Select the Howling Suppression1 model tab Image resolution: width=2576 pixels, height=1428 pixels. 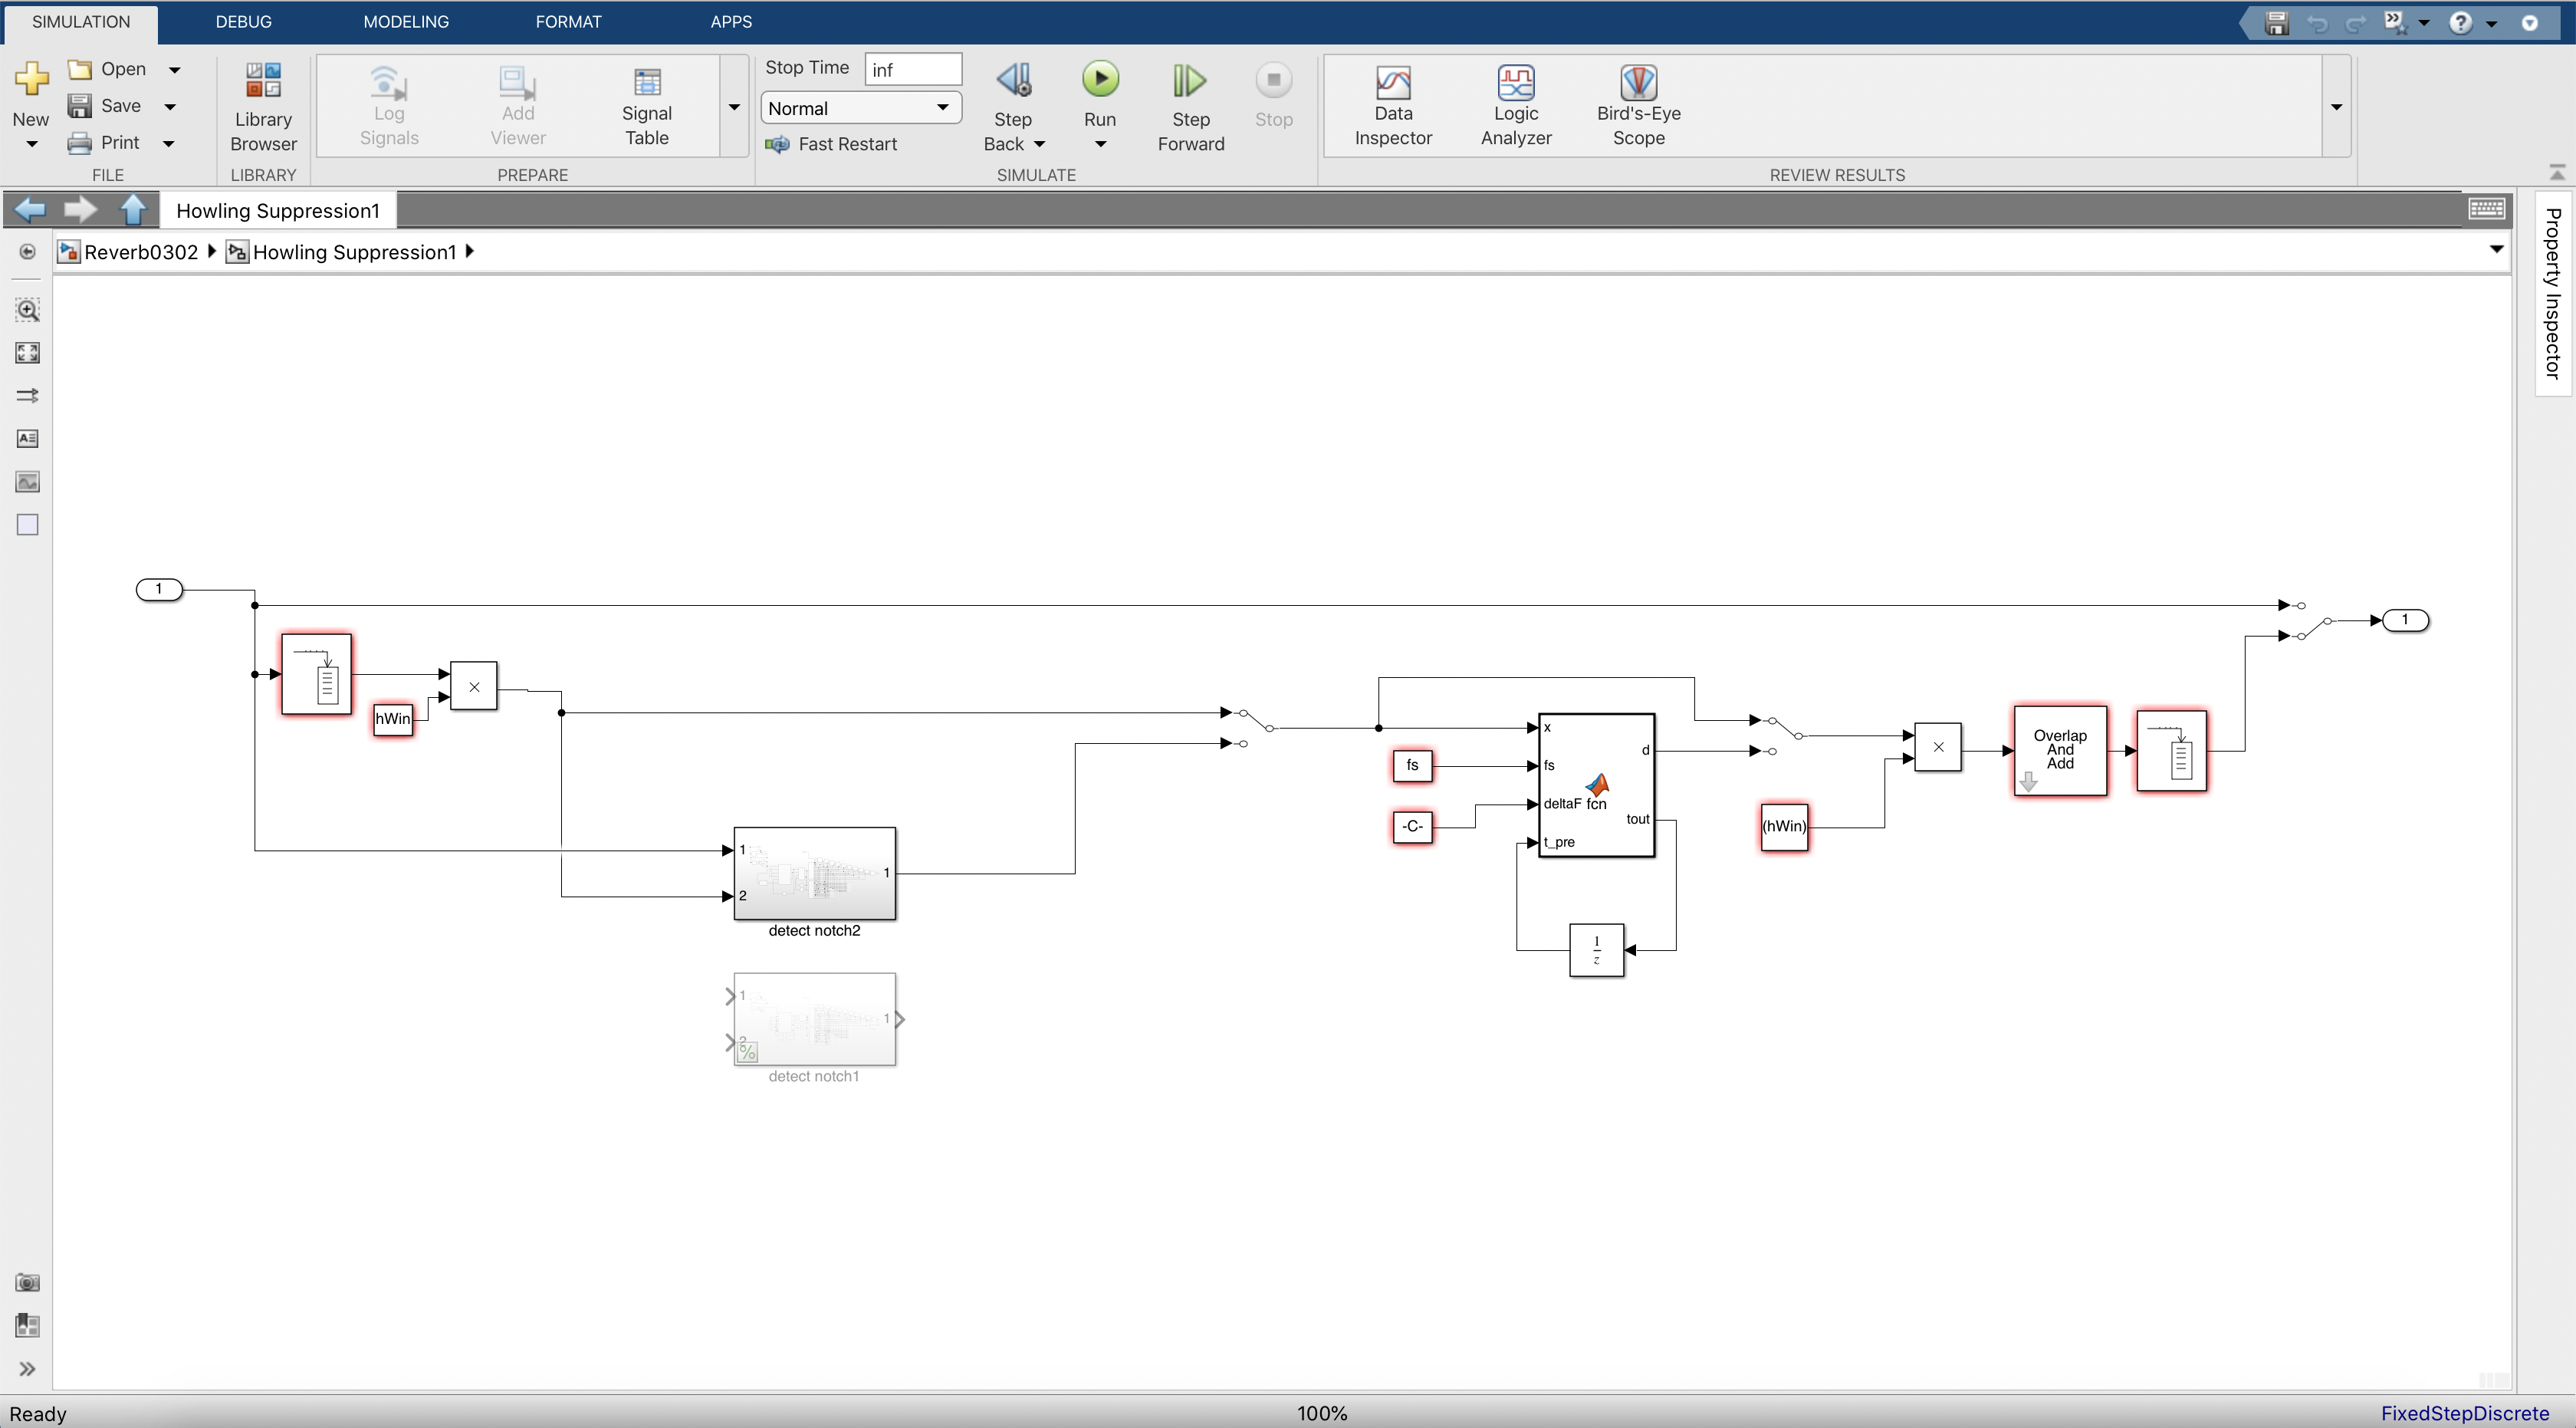[x=278, y=210]
